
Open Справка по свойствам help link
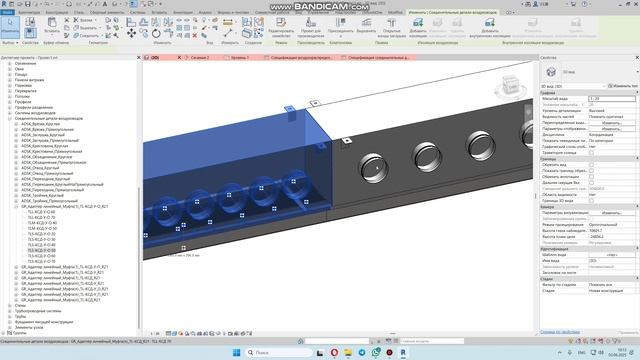click(x=560, y=332)
